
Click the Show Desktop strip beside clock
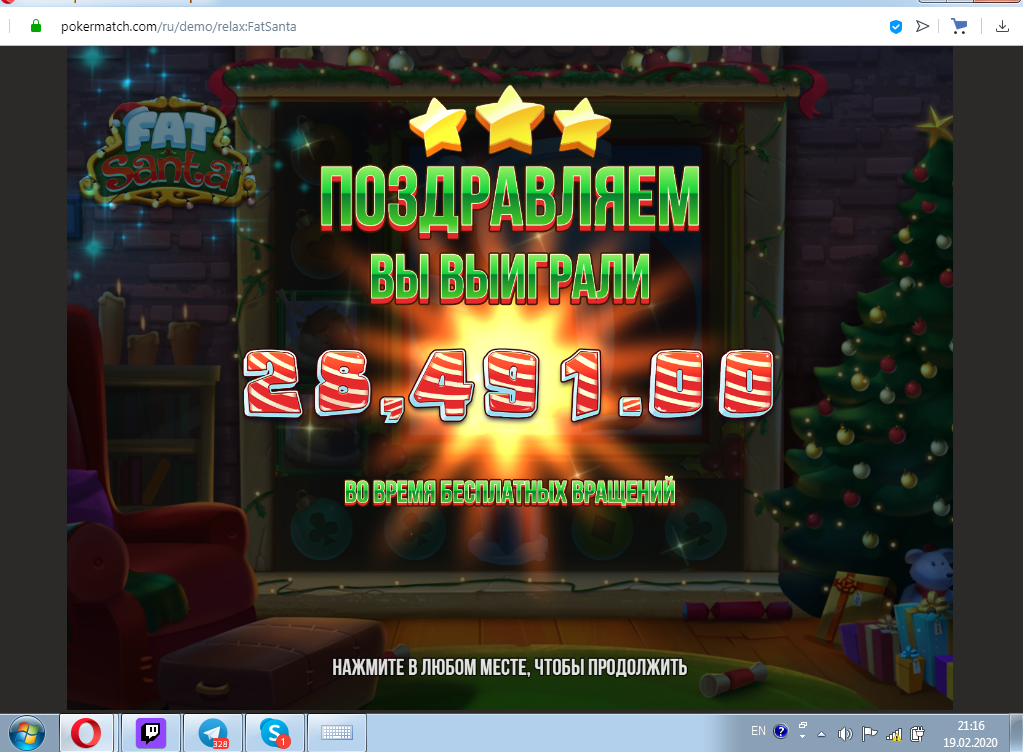[1016, 732]
